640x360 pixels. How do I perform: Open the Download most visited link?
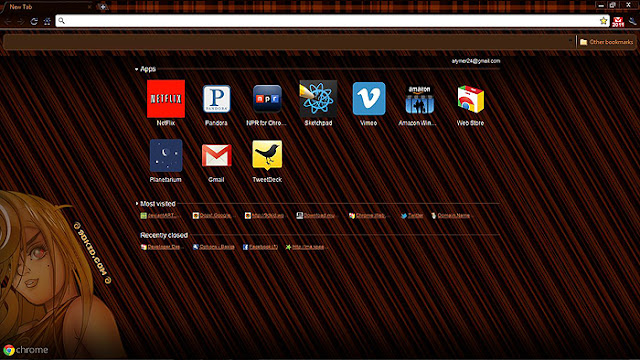(316, 216)
